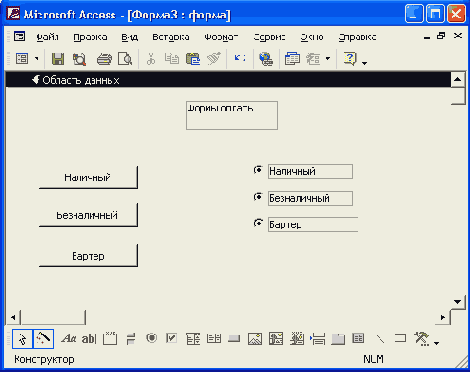Click the Help question mark icon

[350, 59]
